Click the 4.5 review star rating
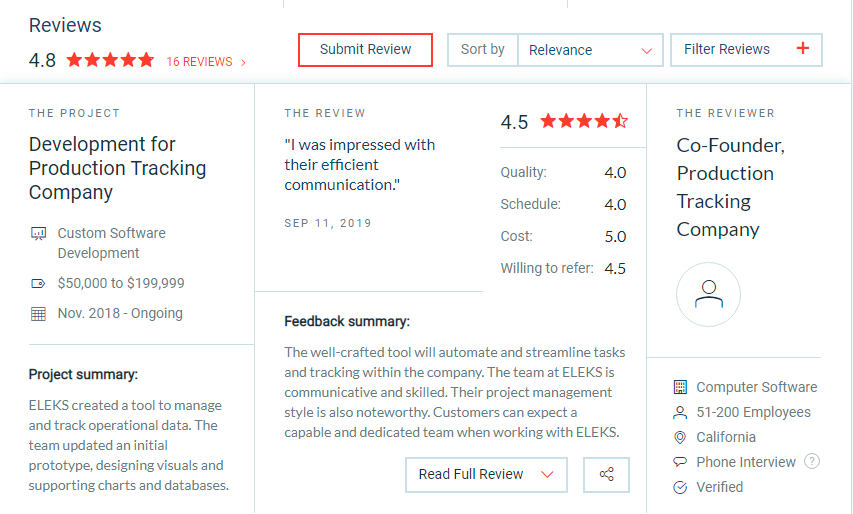 pos(584,122)
